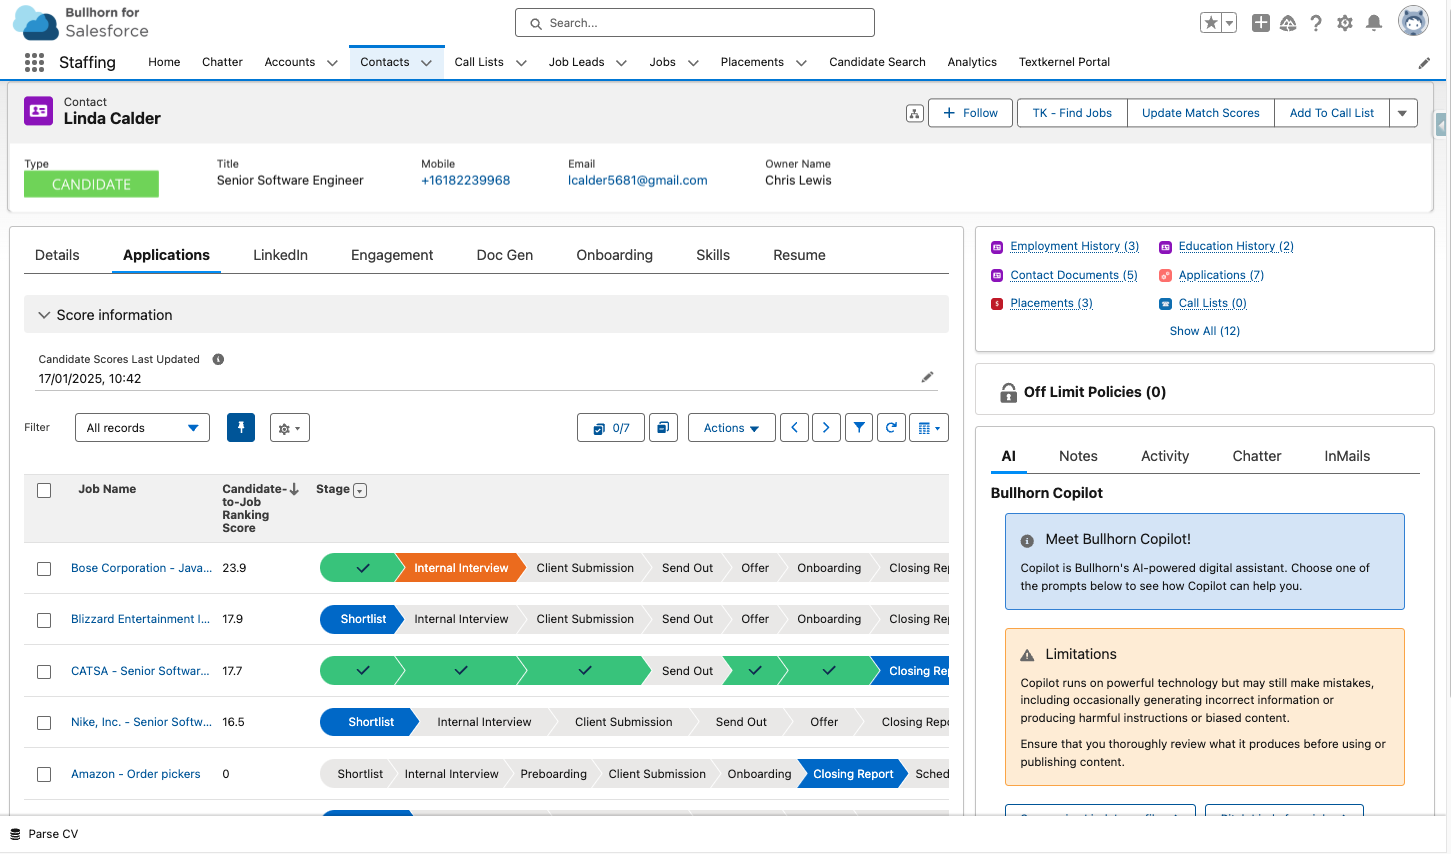Image resolution: width=1451 pixels, height=854 pixels.
Task: Click Internal Interview stage for Bose Corporation
Action: point(461,568)
